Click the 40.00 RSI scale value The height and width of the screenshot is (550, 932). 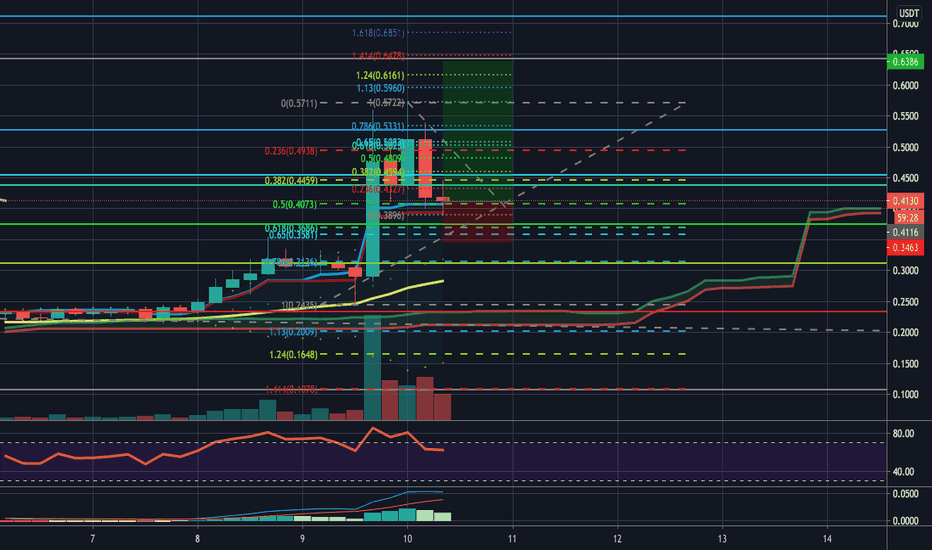click(903, 472)
